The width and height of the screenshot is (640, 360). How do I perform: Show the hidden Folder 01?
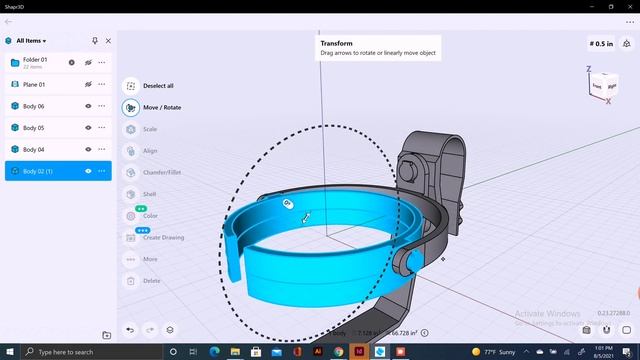coord(88,62)
